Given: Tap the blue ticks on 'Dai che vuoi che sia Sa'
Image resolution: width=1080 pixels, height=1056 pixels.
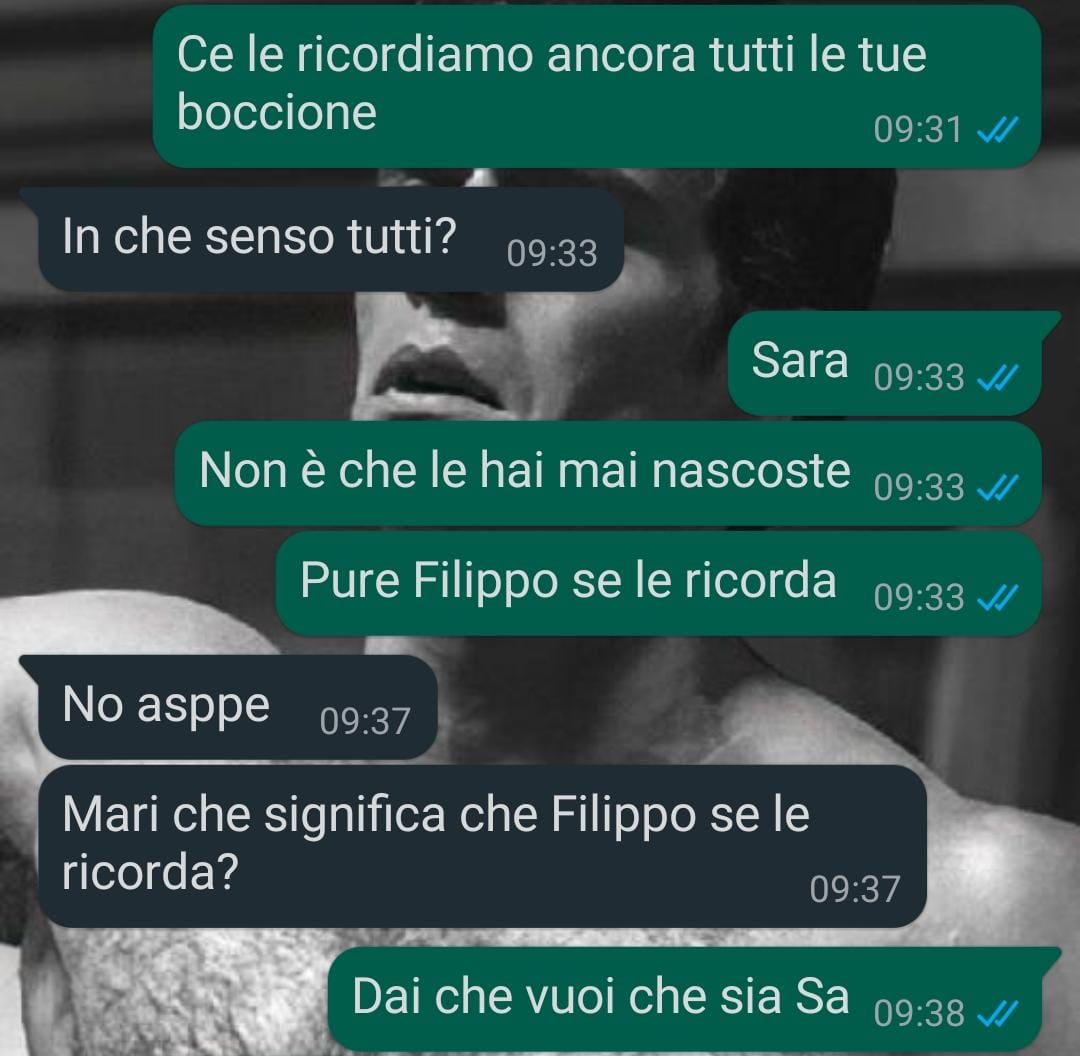Looking at the screenshot, I should [x=997, y=1013].
